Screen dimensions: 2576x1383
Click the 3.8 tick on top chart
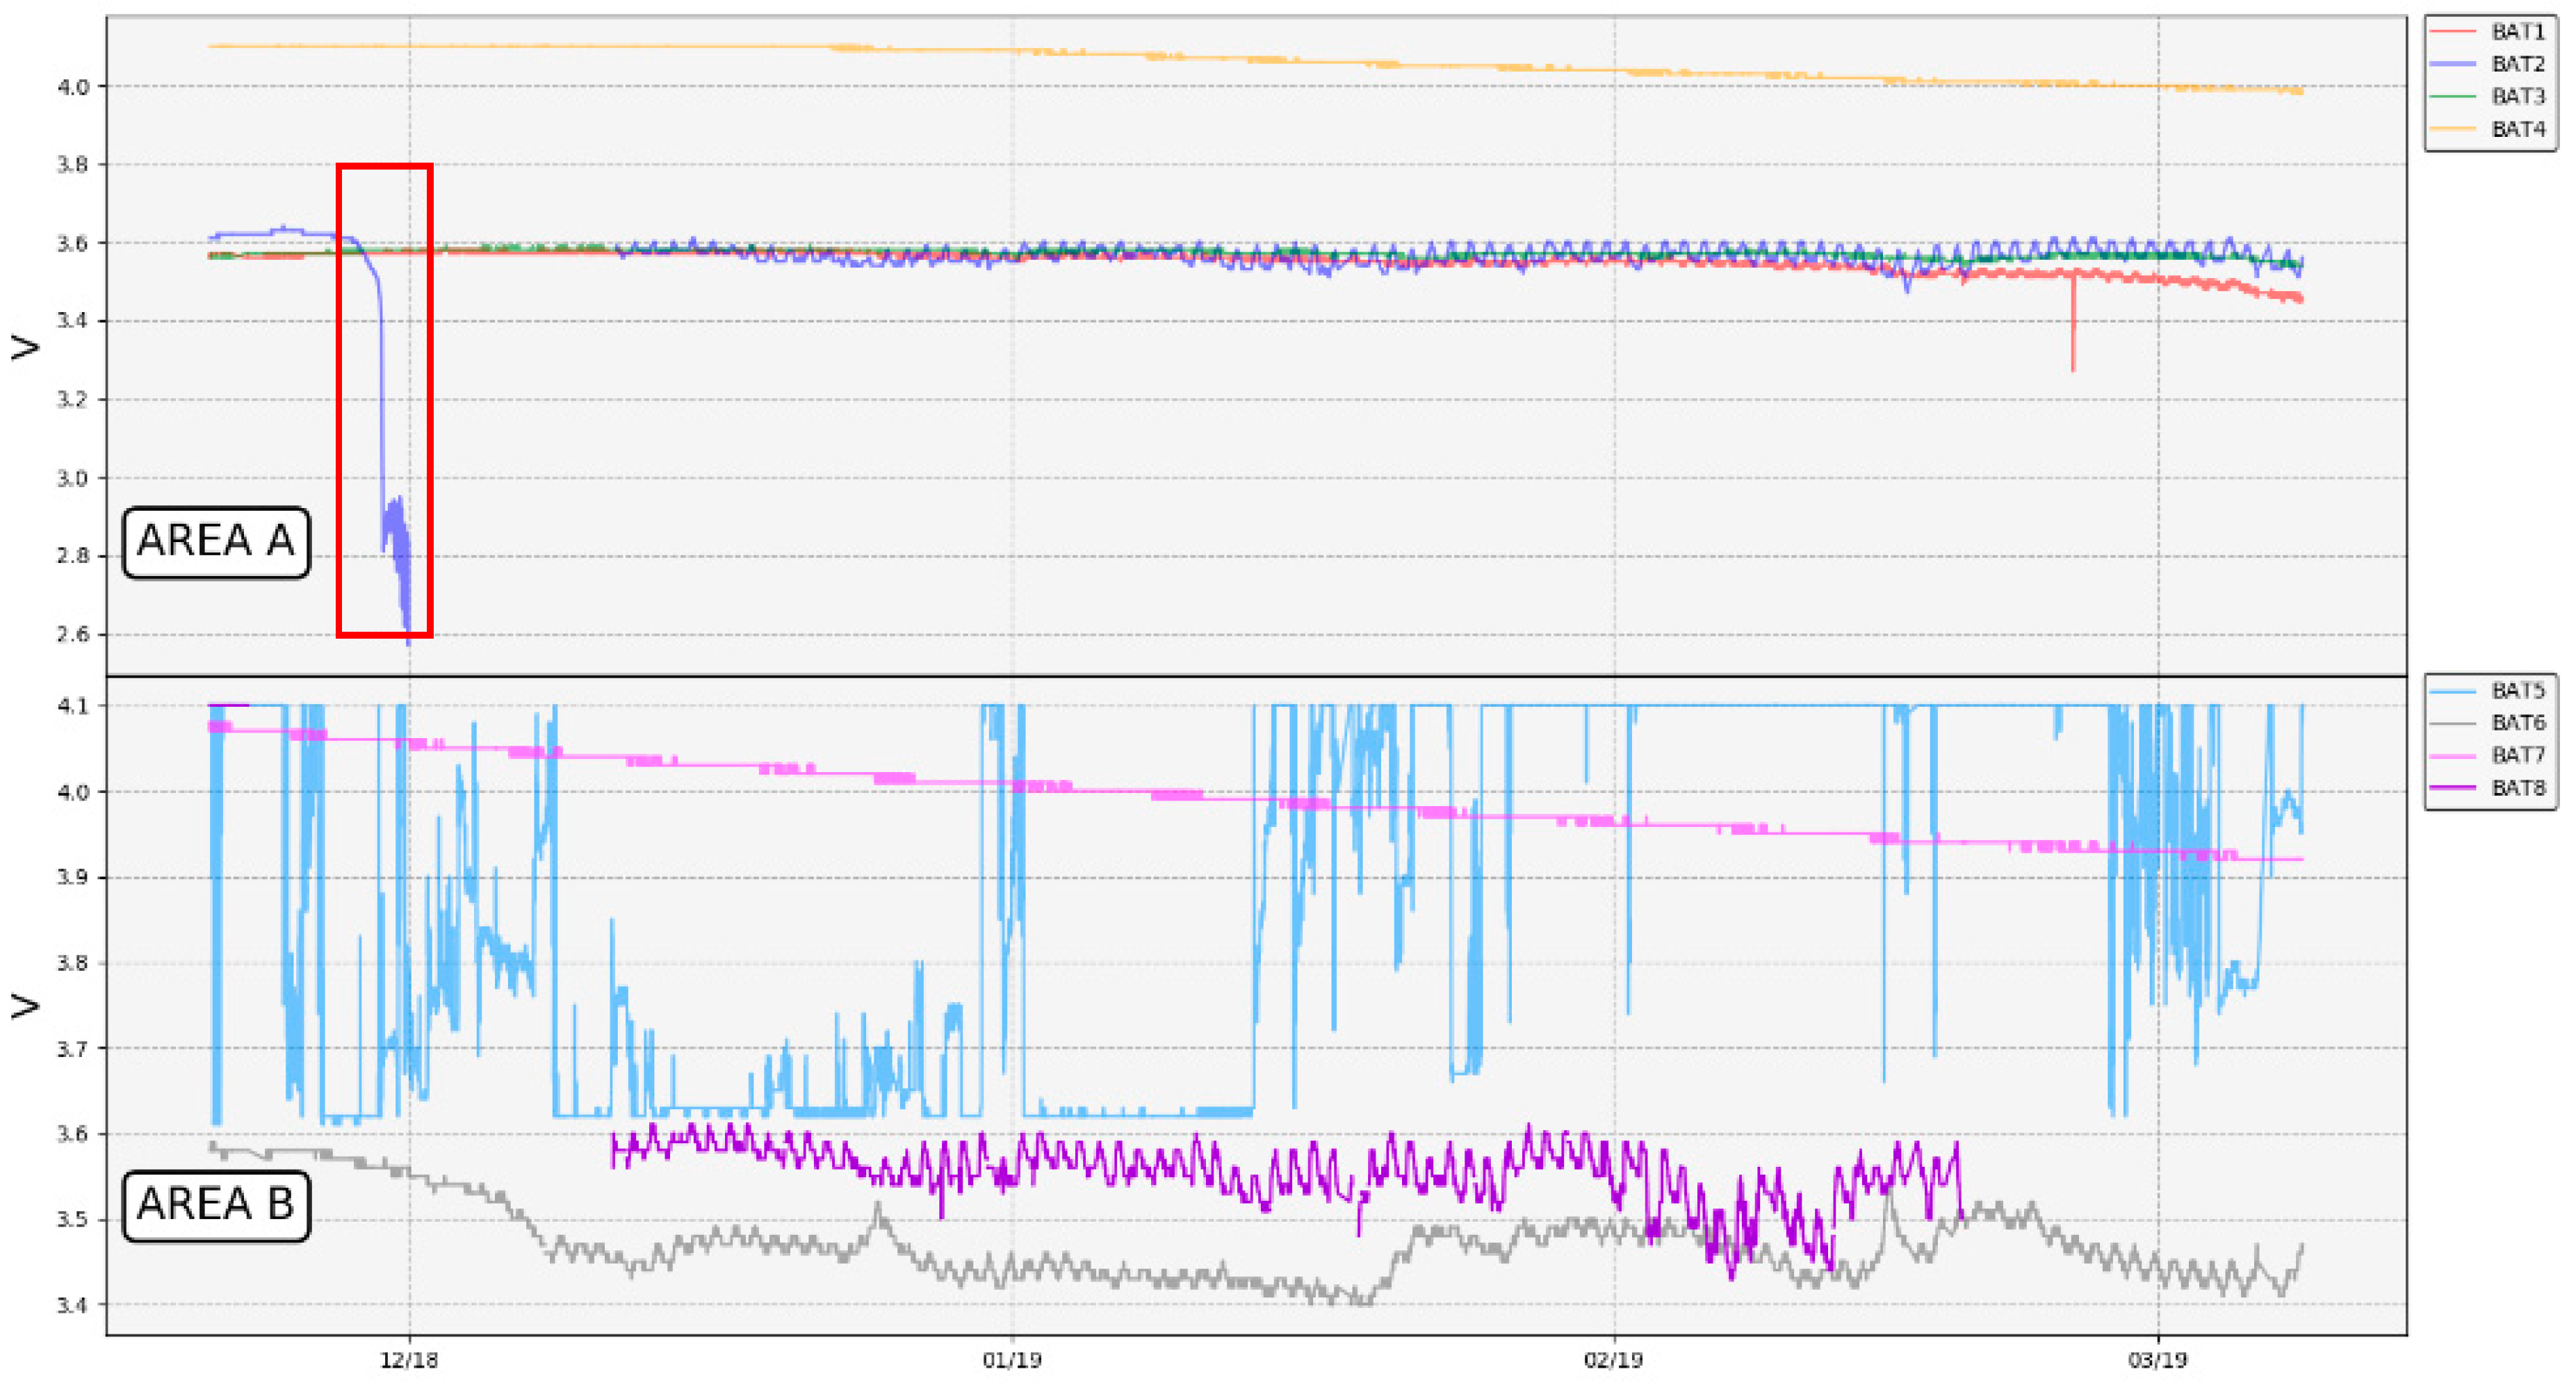[72, 165]
